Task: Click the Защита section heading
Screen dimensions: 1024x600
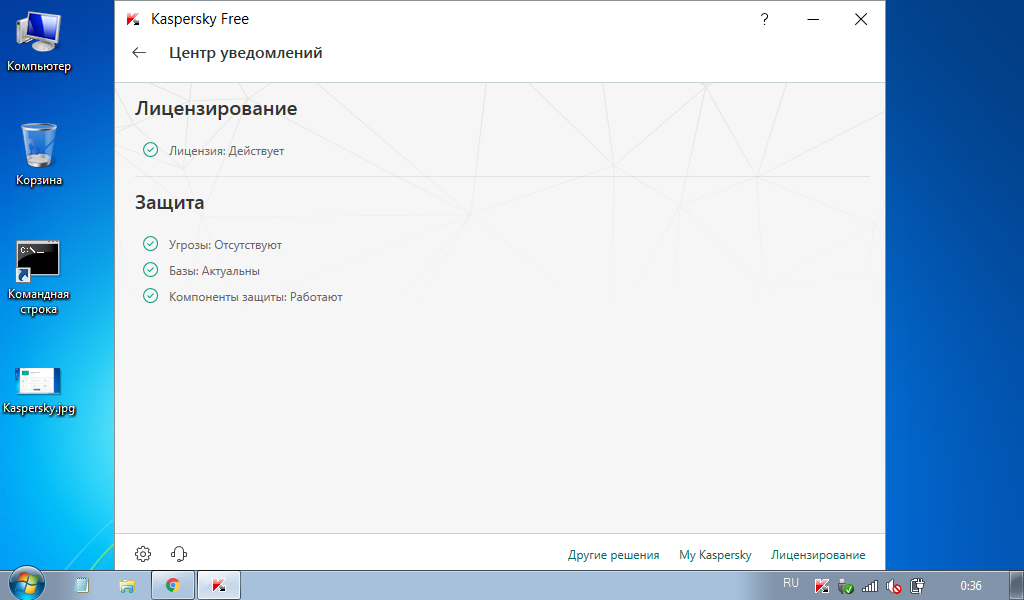Action: click(x=169, y=202)
